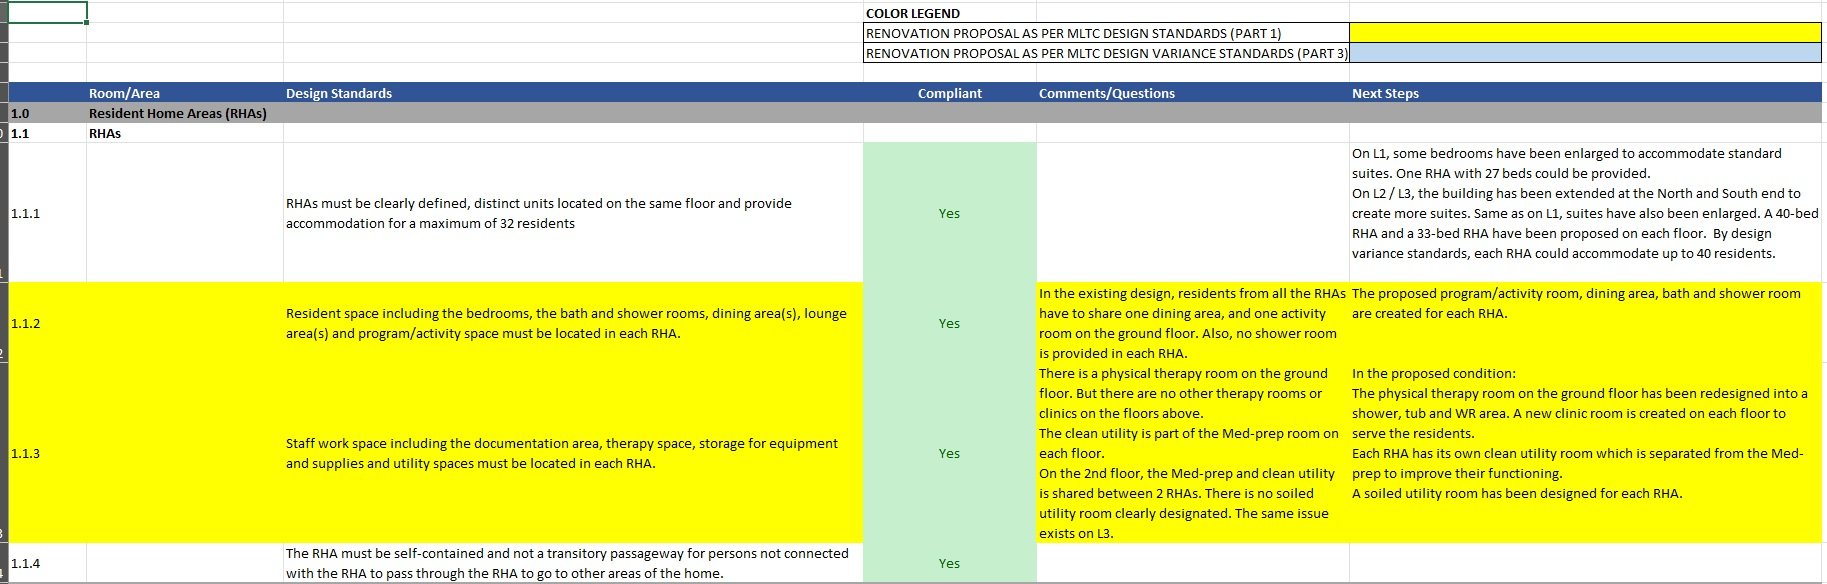Image resolution: width=1827 pixels, height=584 pixels.
Task: Click the empty Room/Area cell for row 1.1.2
Action: 185,323
